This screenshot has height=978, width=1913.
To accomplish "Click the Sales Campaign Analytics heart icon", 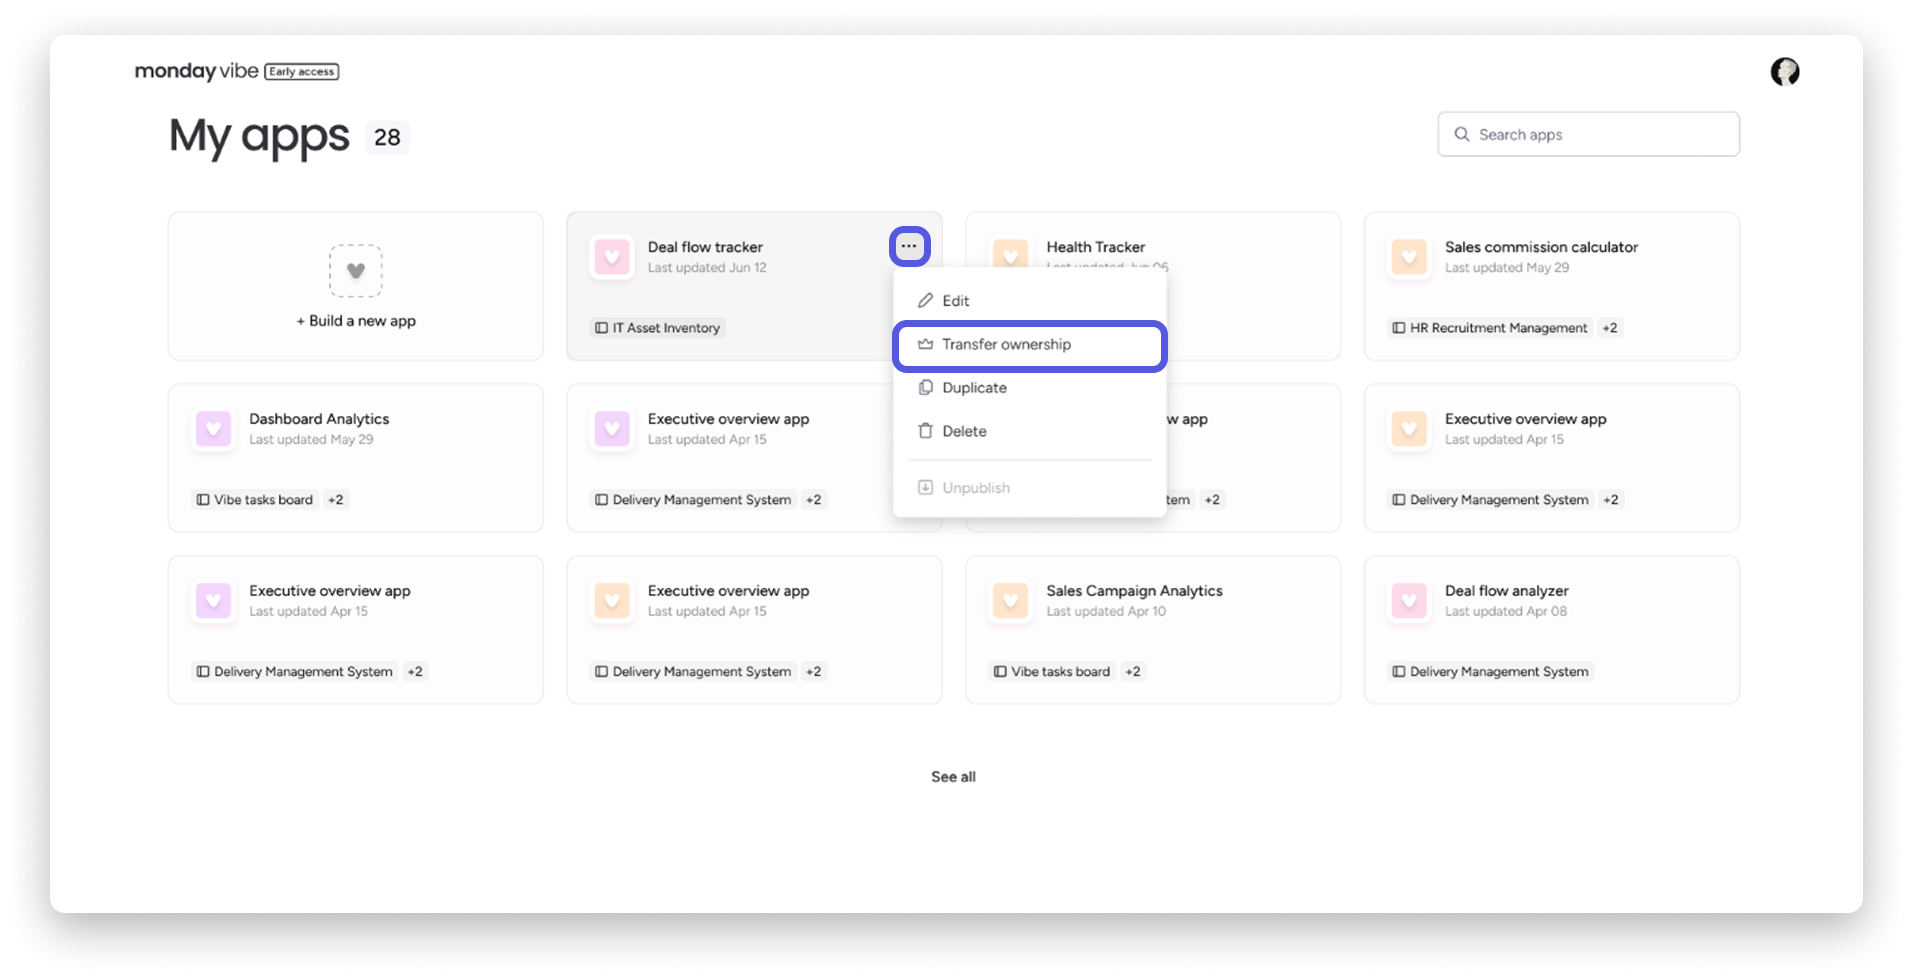I will 1010,601.
